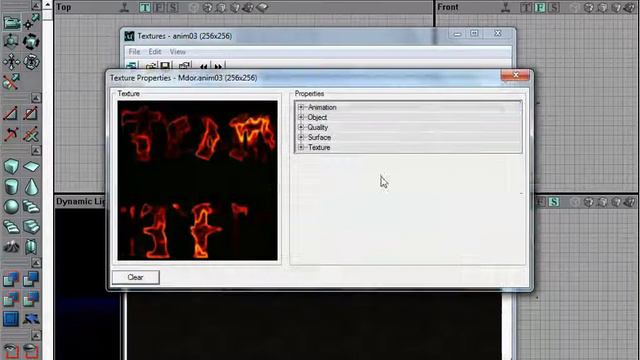Select the Actor Rotate tool
Screen dimensions: 640x360
coord(31,42)
